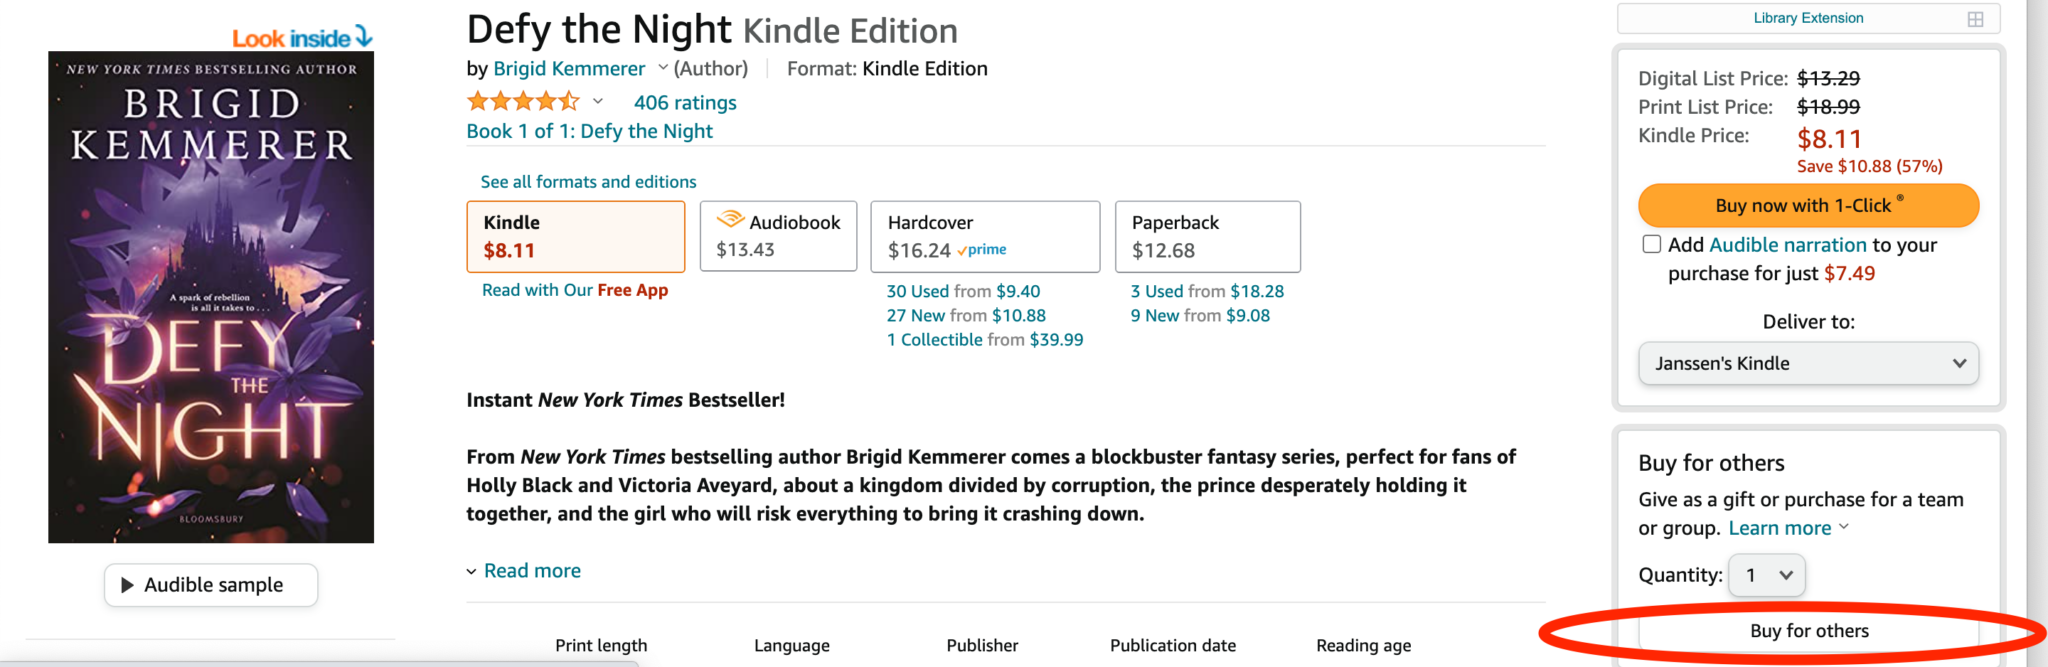Click the Look inside arrow icon
This screenshot has height=667, width=2048.
pyautogui.click(x=361, y=35)
